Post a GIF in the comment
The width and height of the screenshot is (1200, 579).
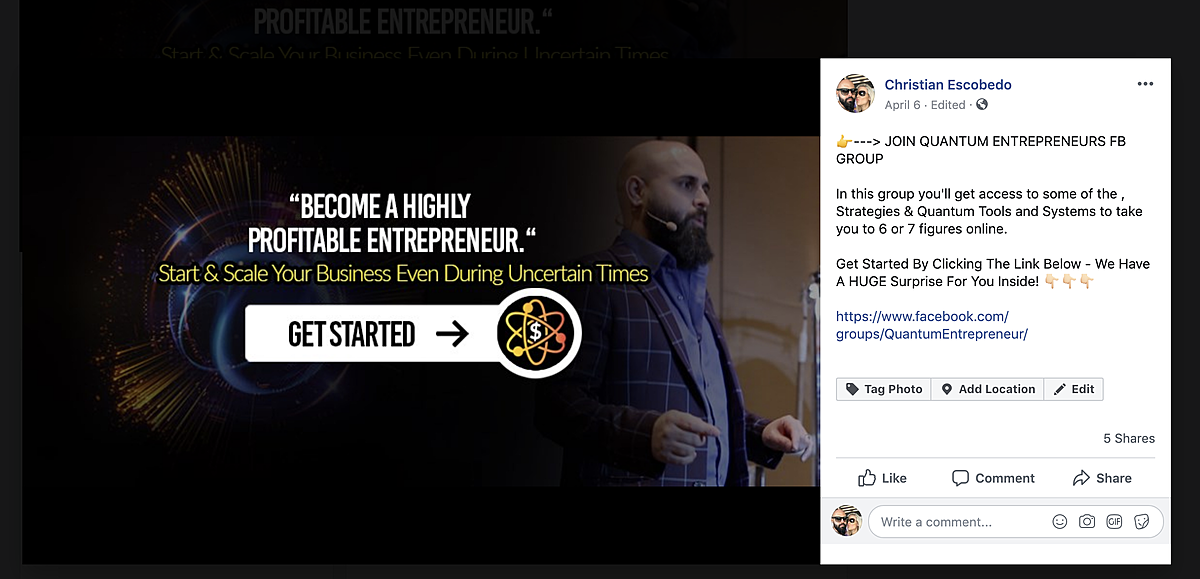coord(1114,522)
